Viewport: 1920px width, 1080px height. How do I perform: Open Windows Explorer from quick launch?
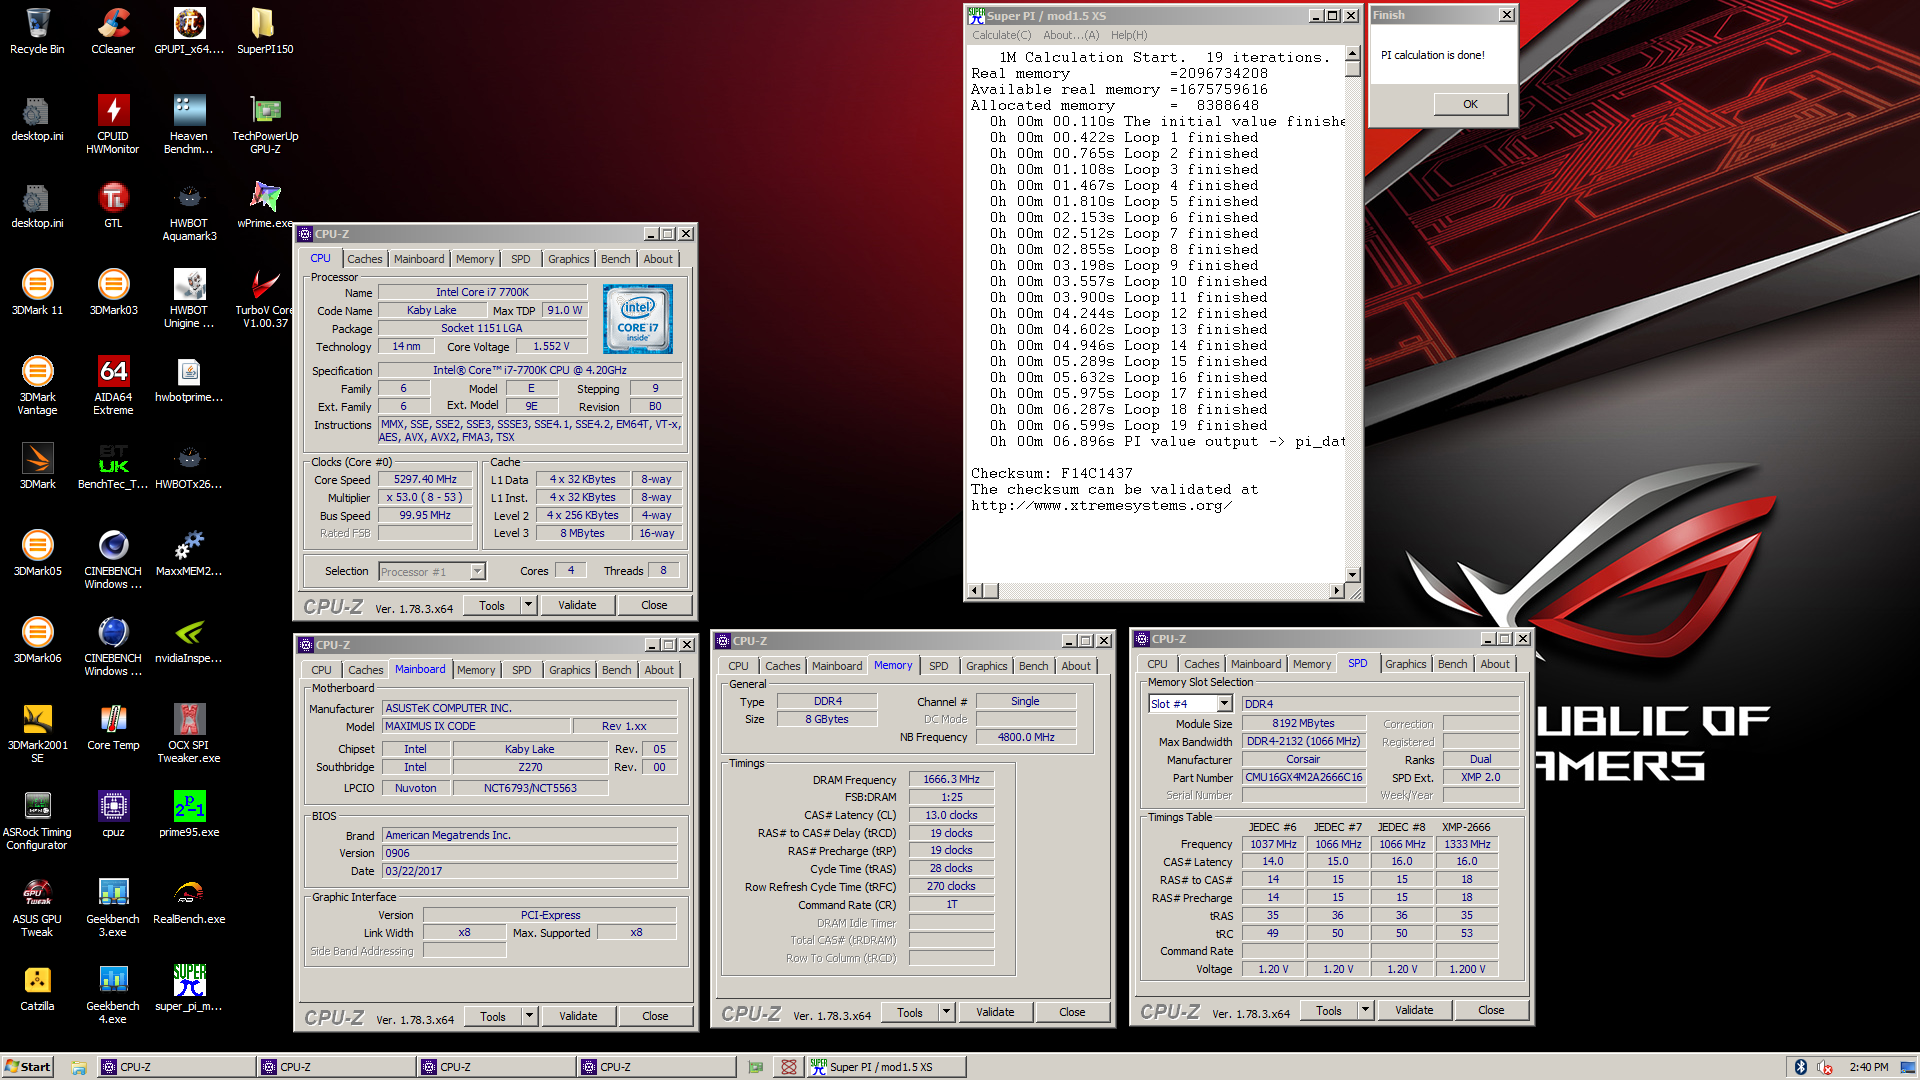(x=78, y=1067)
